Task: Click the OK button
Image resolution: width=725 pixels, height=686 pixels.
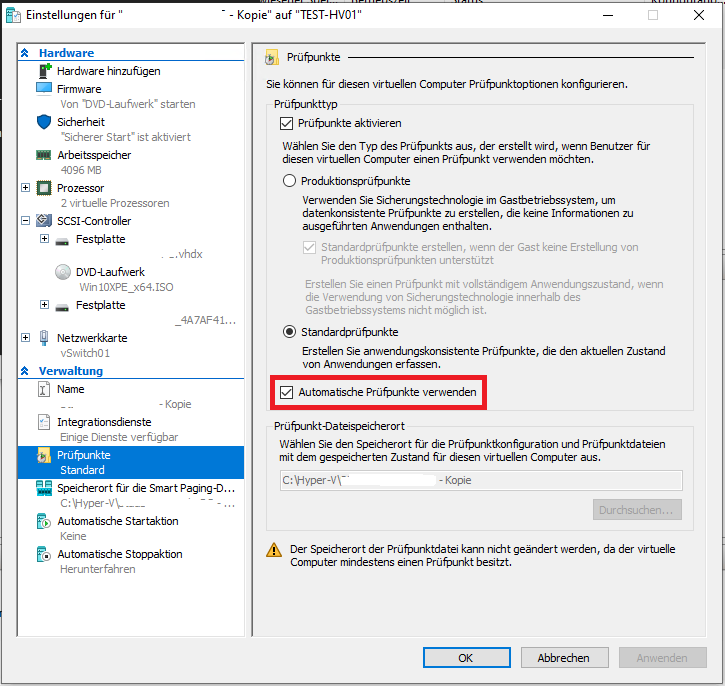Action: (465, 658)
